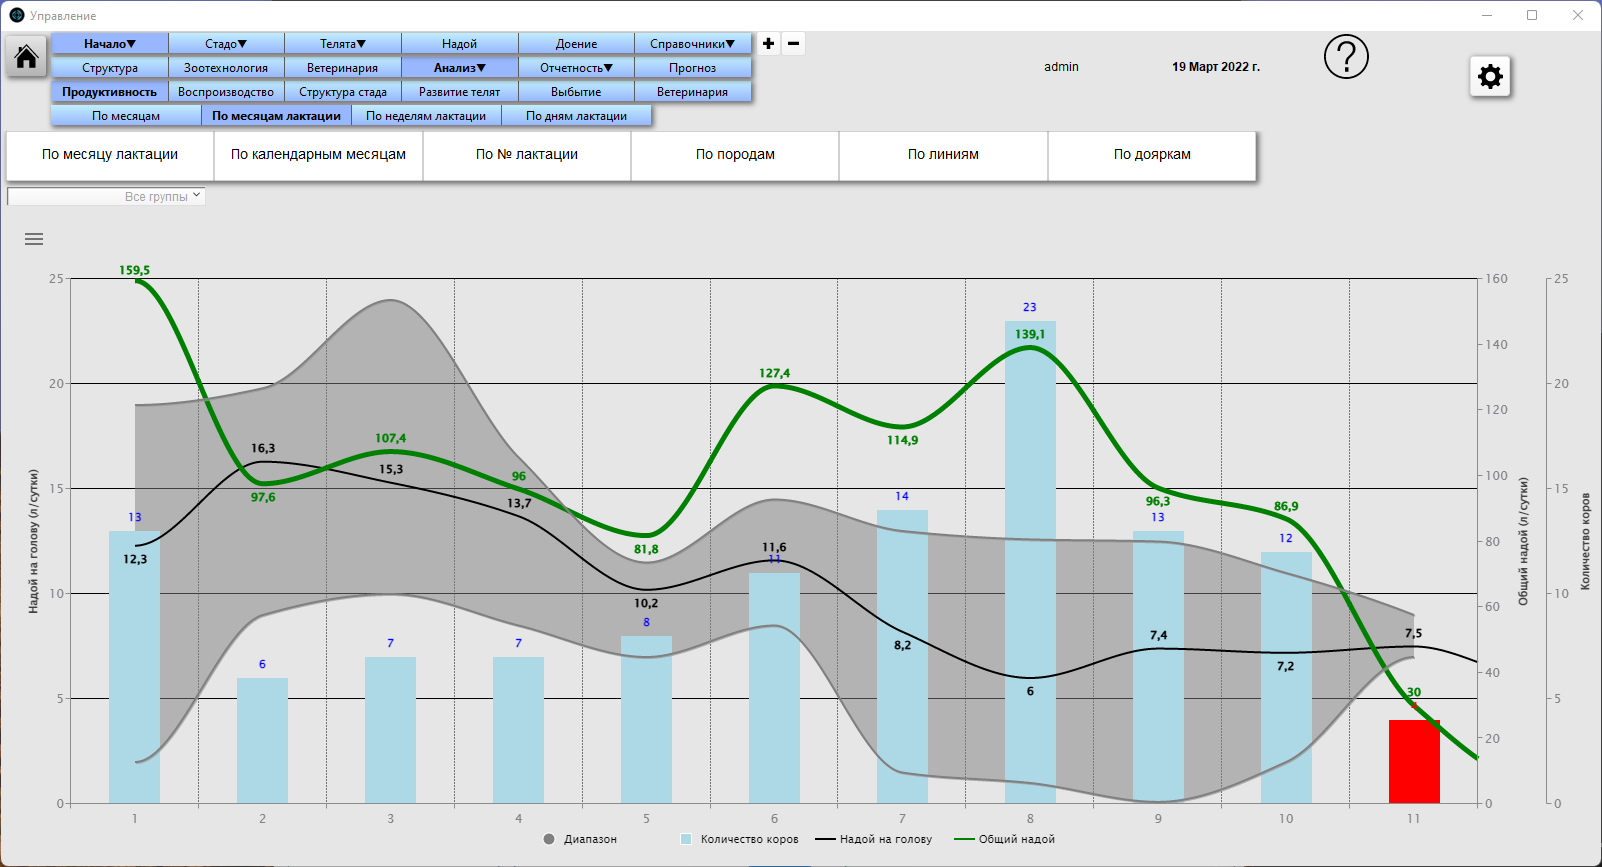Open the Прогноз section
The height and width of the screenshot is (867, 1602).
(692, 68)
